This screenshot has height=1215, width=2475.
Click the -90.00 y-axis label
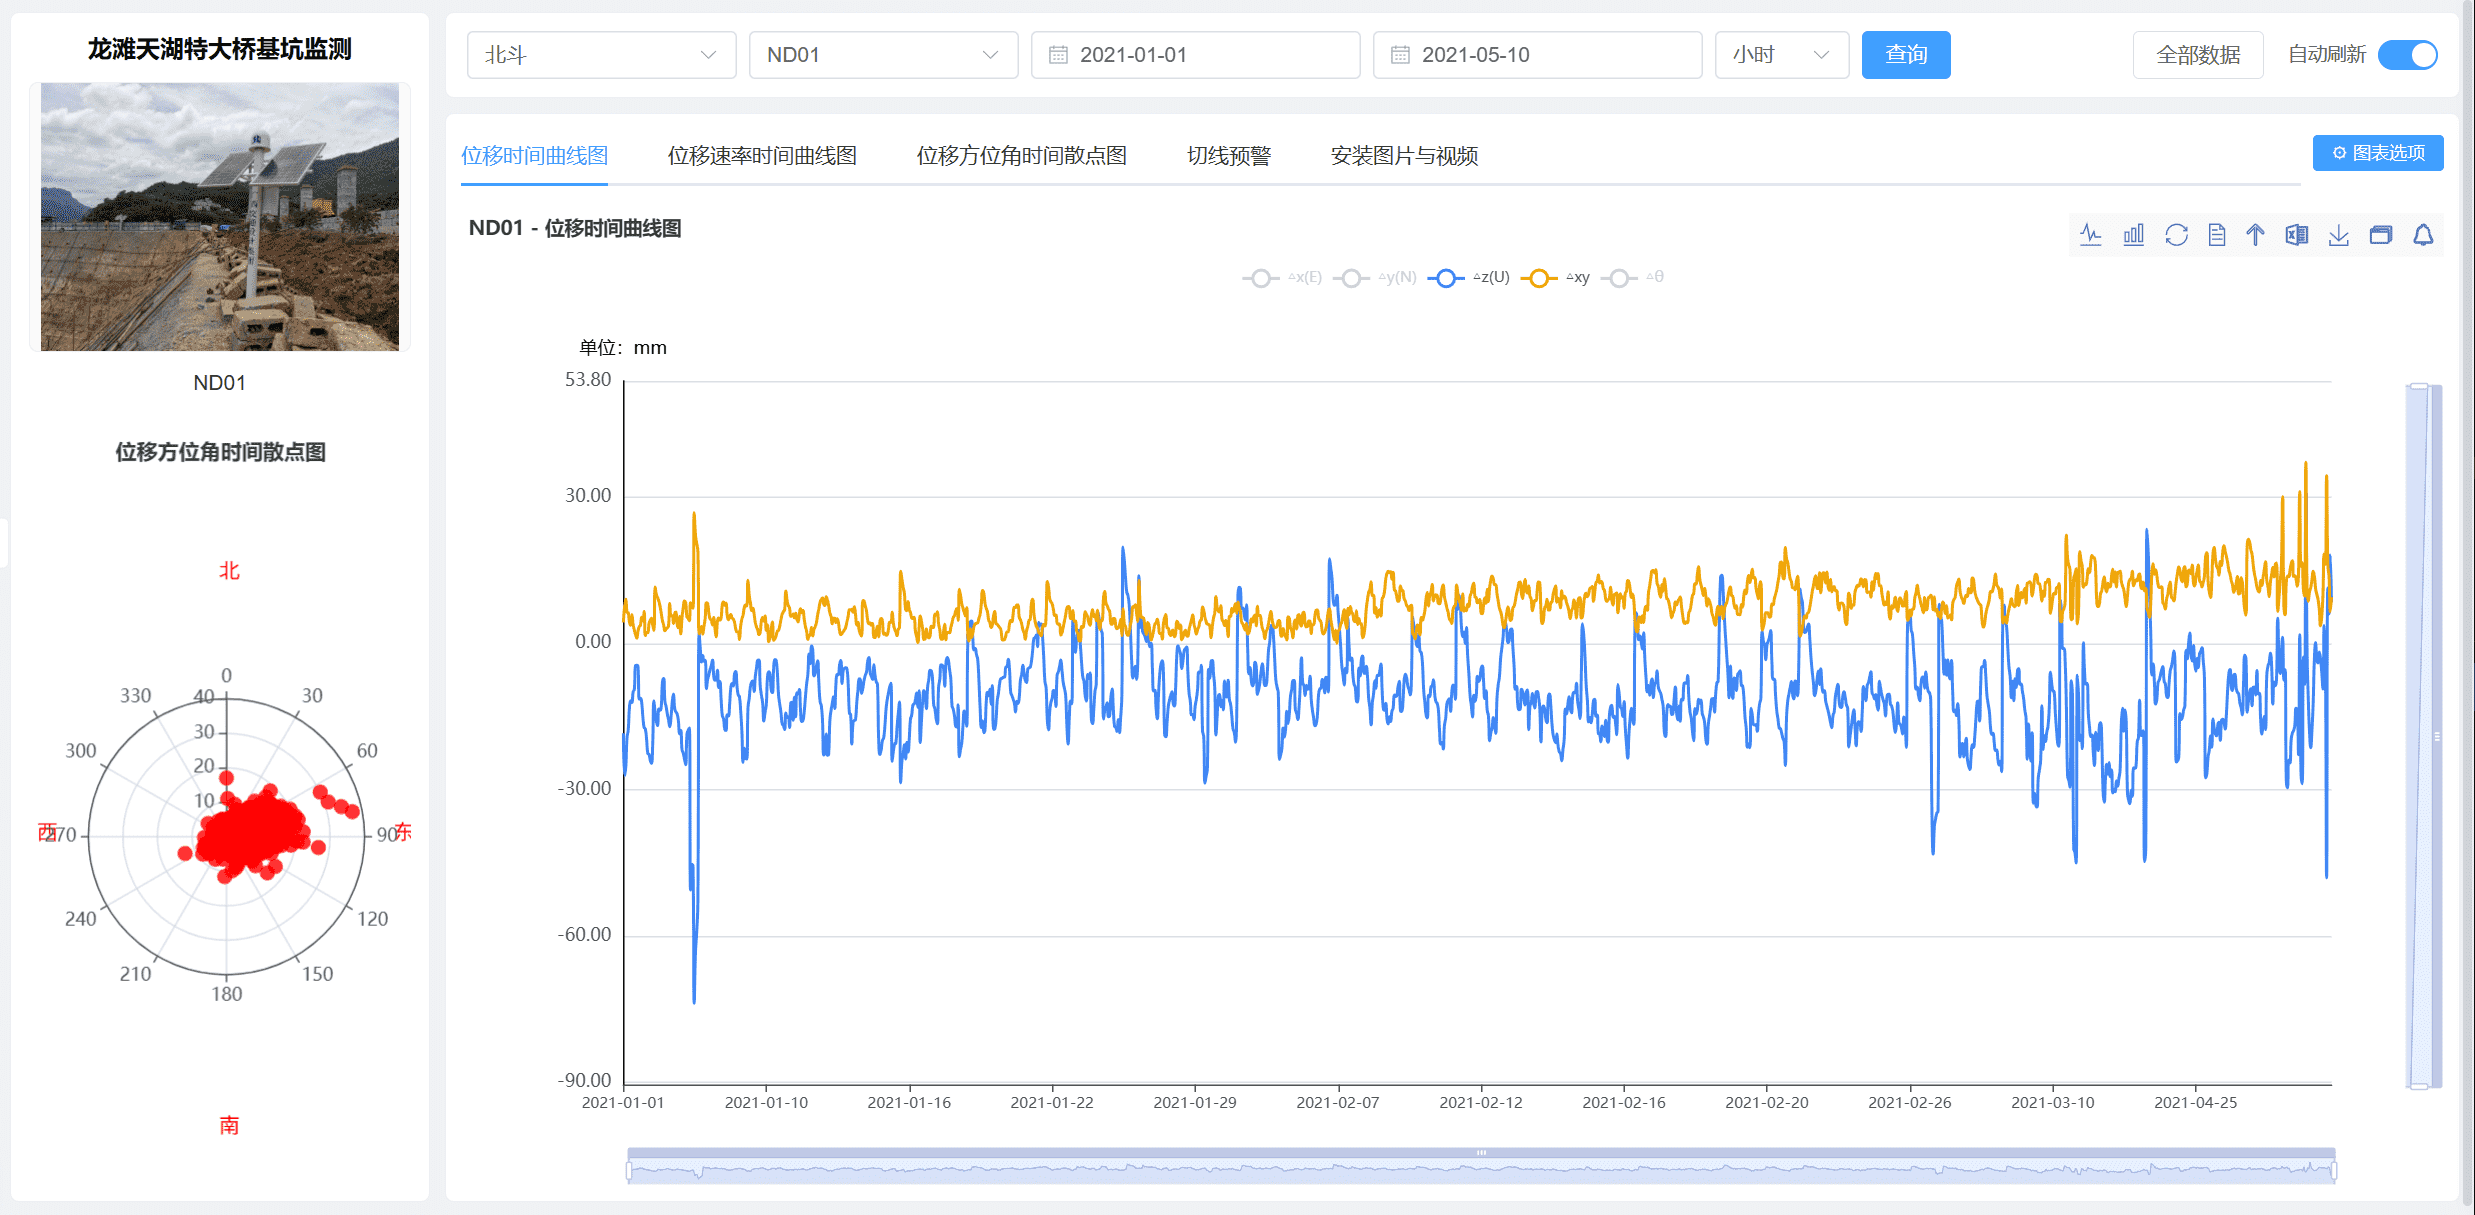pyautogui.click(x=584, y=1080)
